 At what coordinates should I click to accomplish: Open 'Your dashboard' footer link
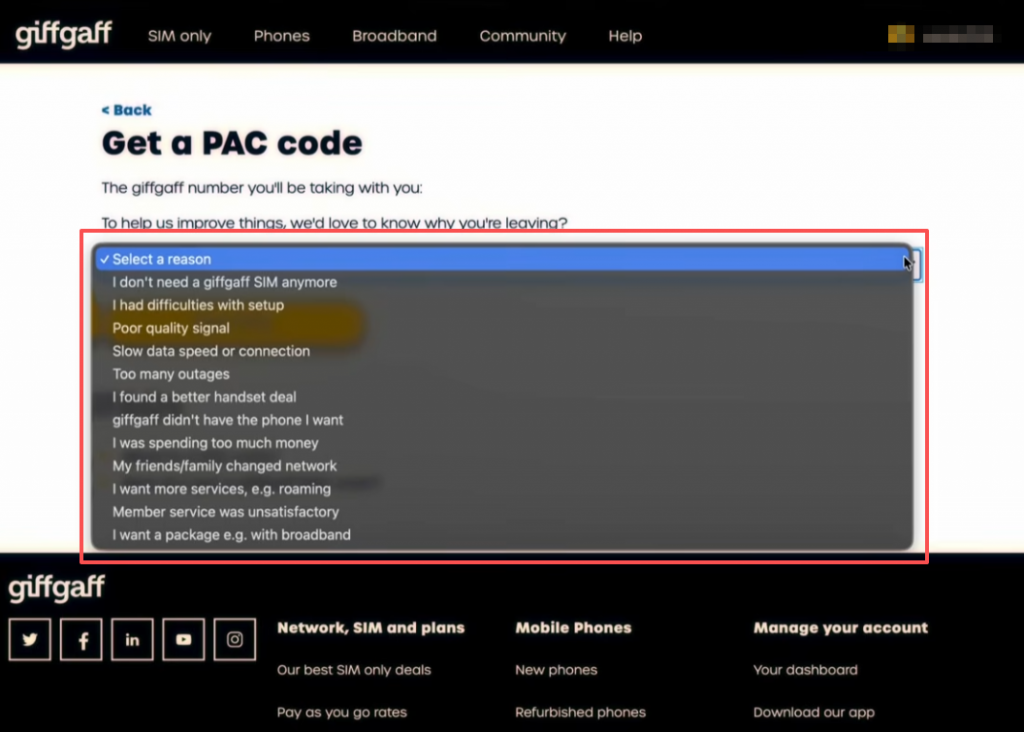pyautogui.click(x=805, y=670)
